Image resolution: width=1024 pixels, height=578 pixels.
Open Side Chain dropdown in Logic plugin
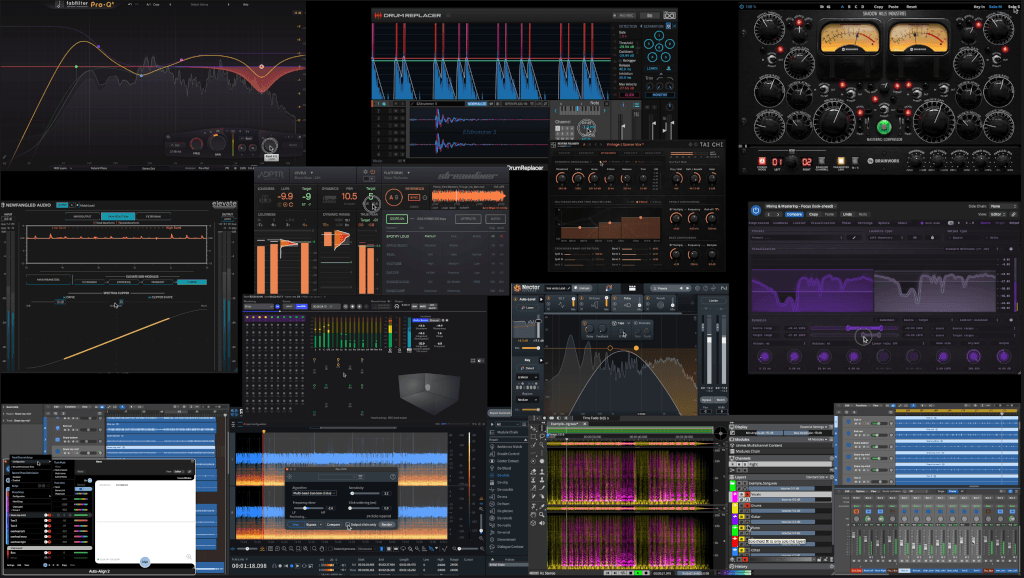click(x=1003, y=206)
